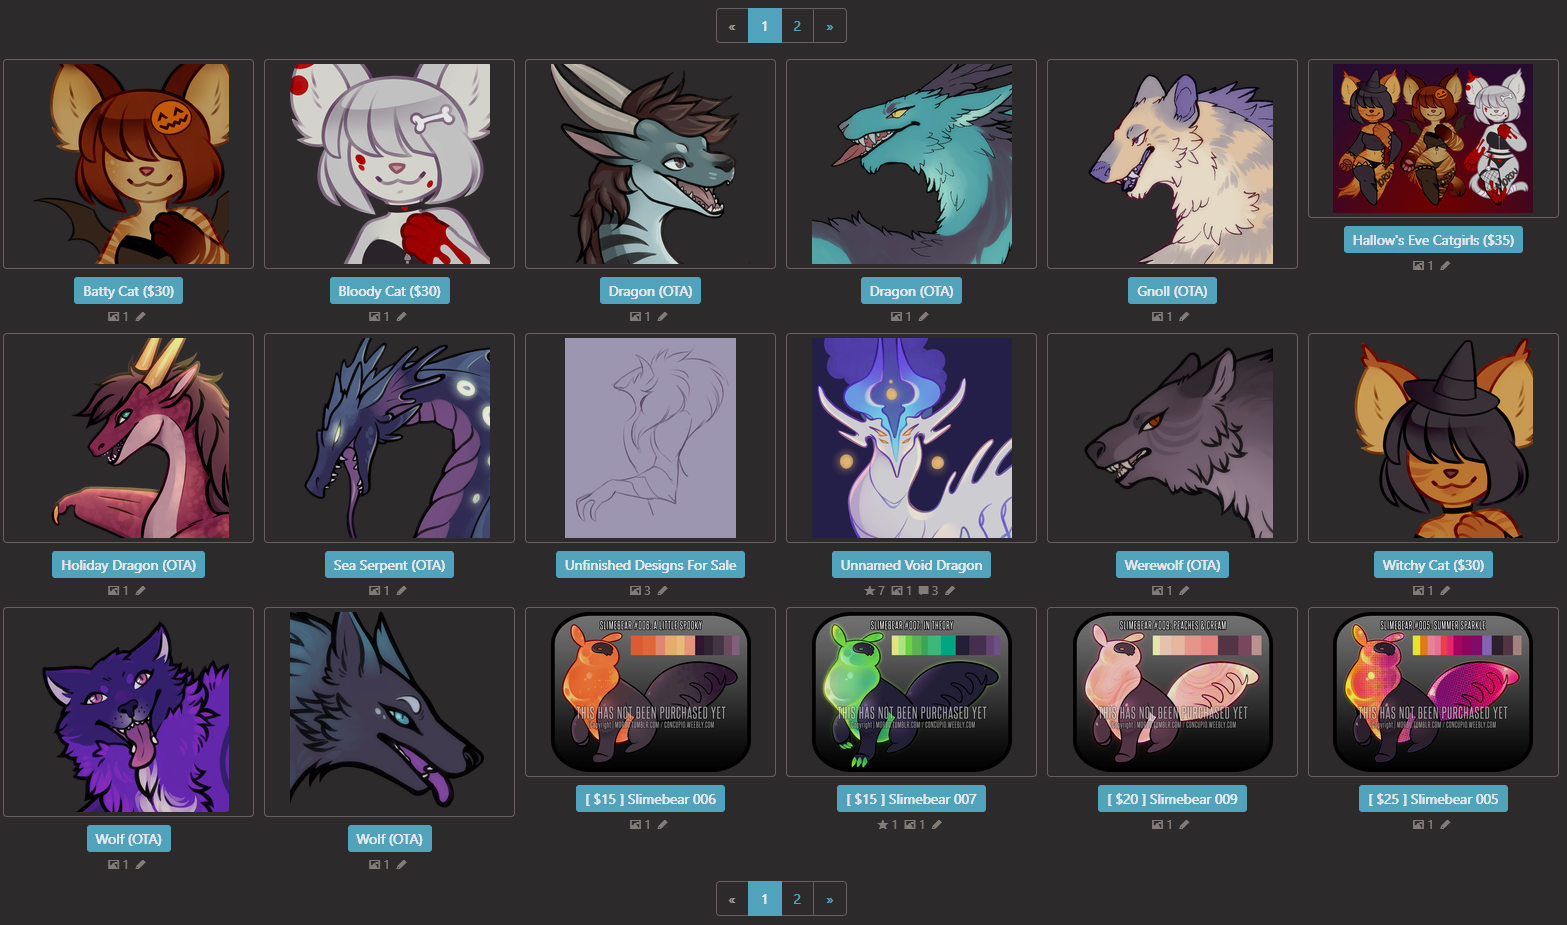Image resolution: width=1567 pixels, height=925 pixels.
Task: Open the [ $20 ] Slimebear 009 link
Action: click(x=1172, y=799)
